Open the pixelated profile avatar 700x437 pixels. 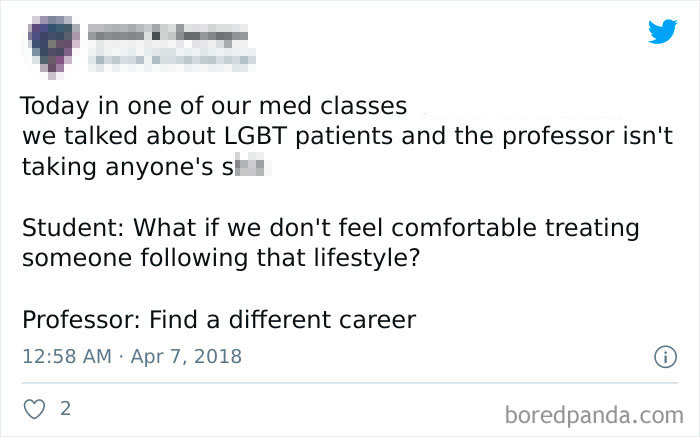(52, 47)
